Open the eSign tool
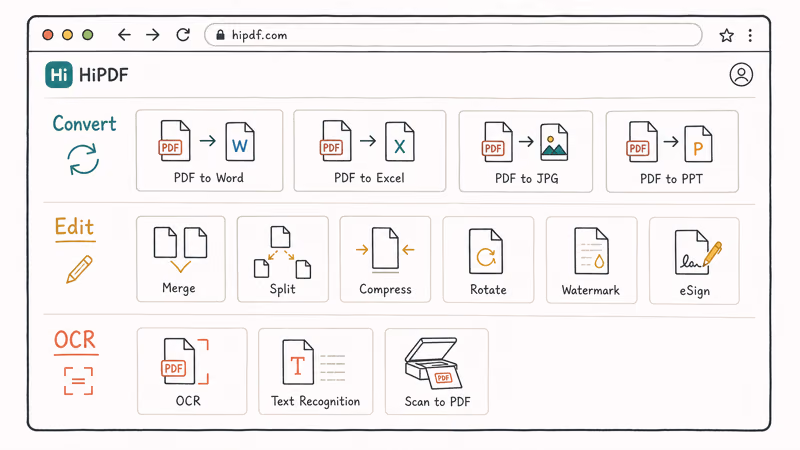This screenshot has height=450, width=800. [694, 261]
